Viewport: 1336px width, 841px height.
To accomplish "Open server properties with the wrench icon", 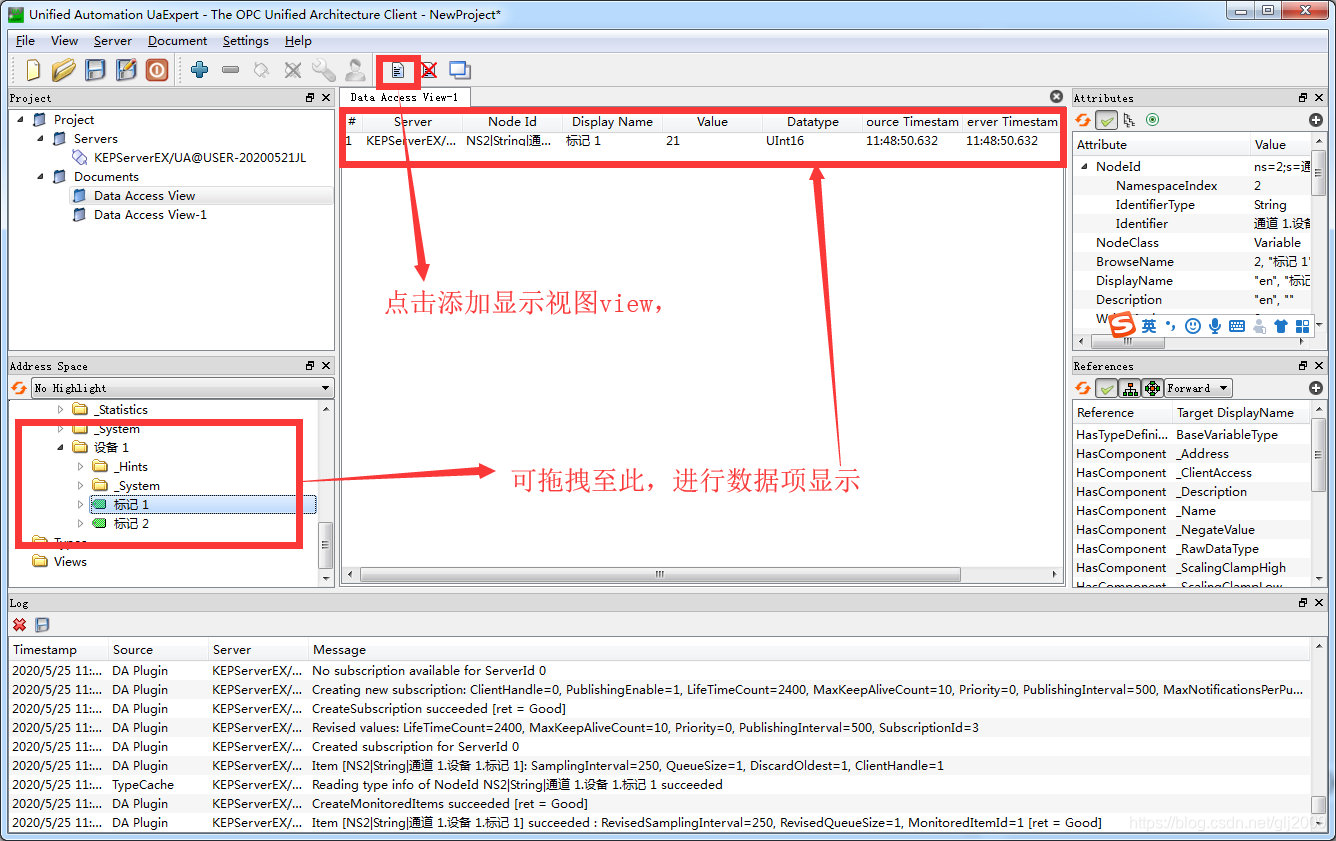I will [x=323, y=70].
